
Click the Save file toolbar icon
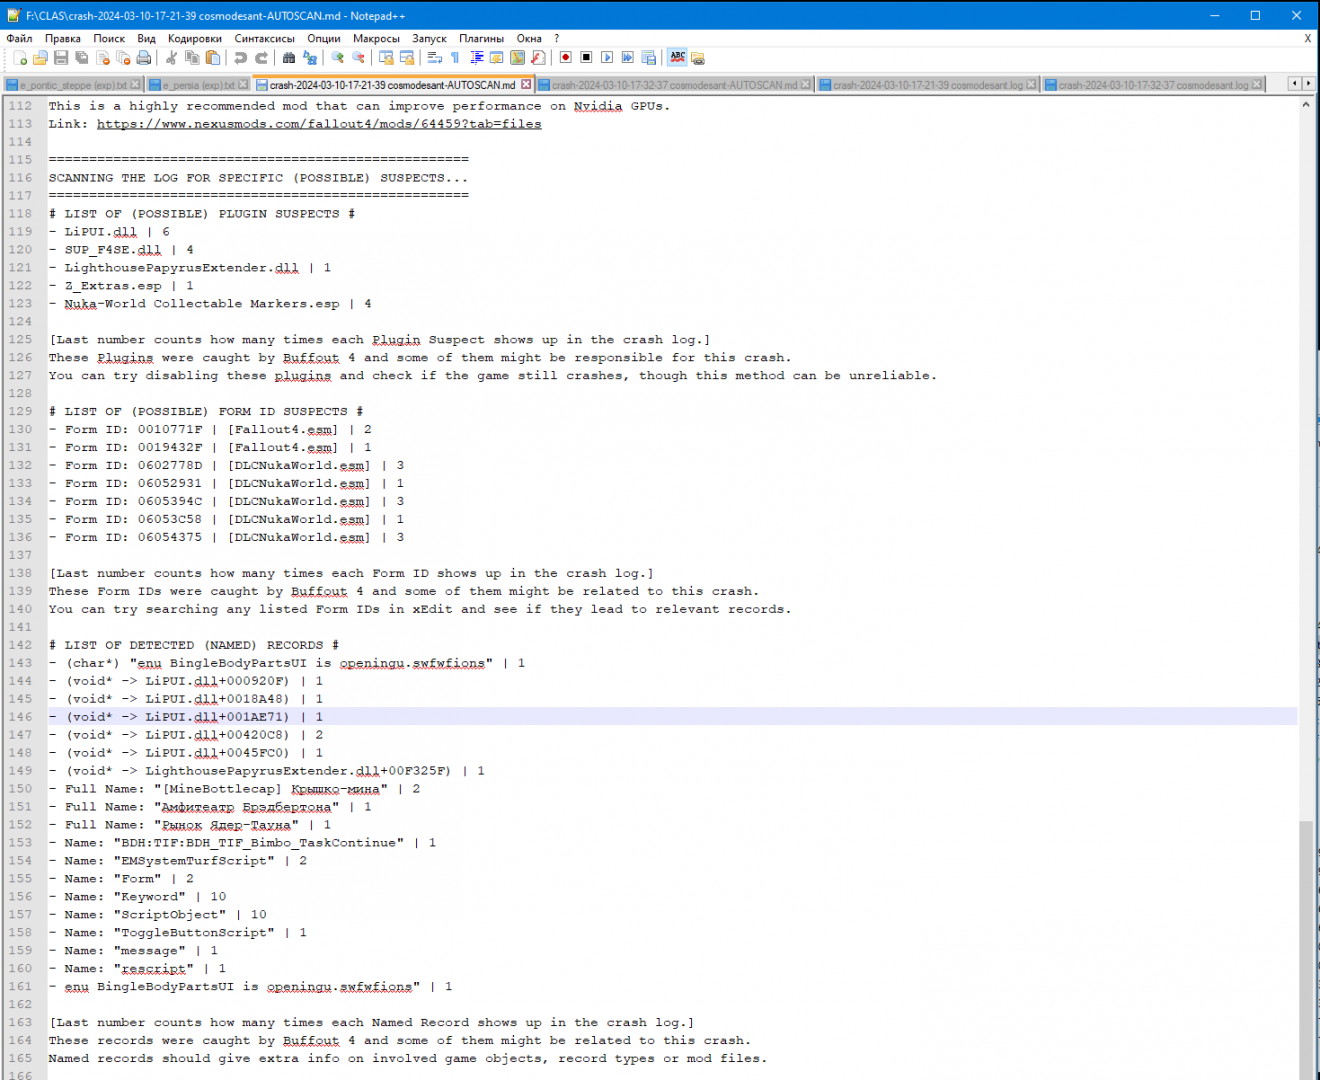pyautogui.click(x=61, y=58)
